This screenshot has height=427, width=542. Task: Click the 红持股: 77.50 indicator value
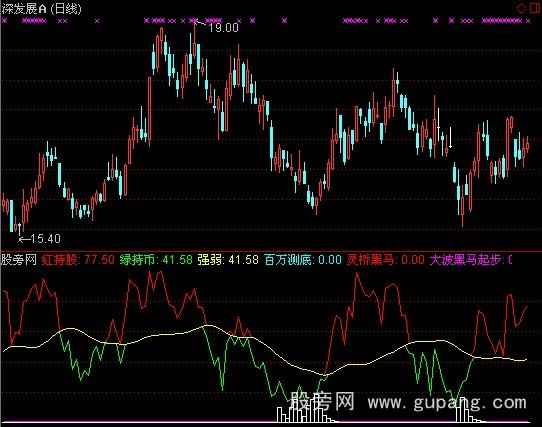tap(78, 260)
